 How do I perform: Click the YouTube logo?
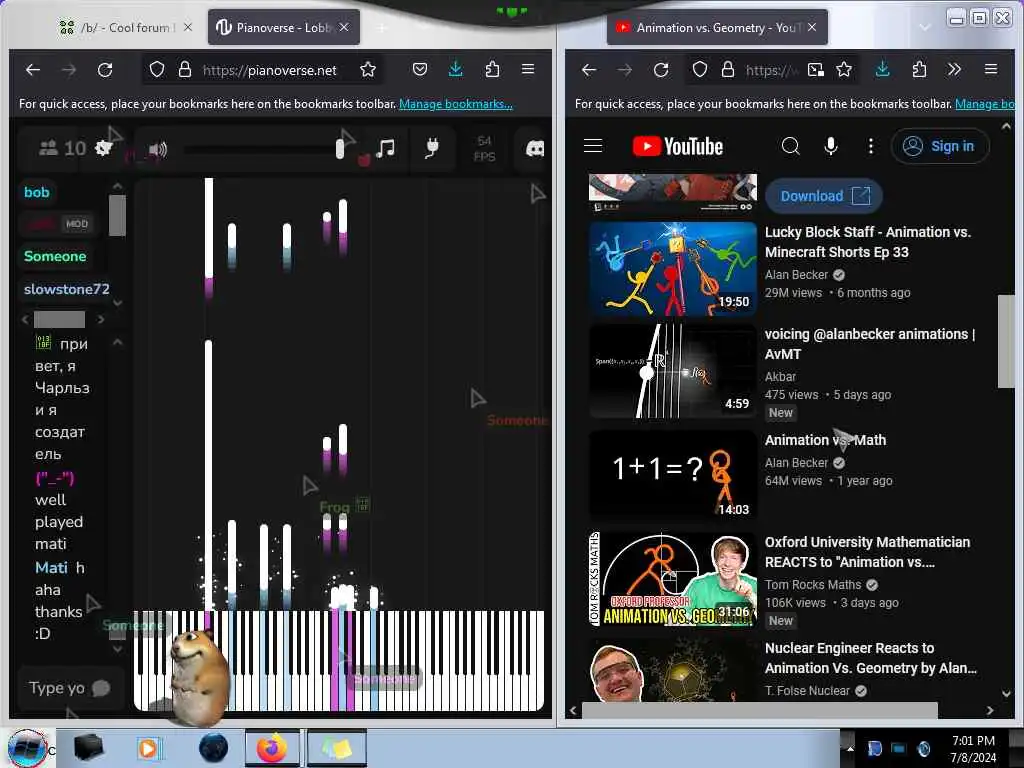(x=677, y=146)
